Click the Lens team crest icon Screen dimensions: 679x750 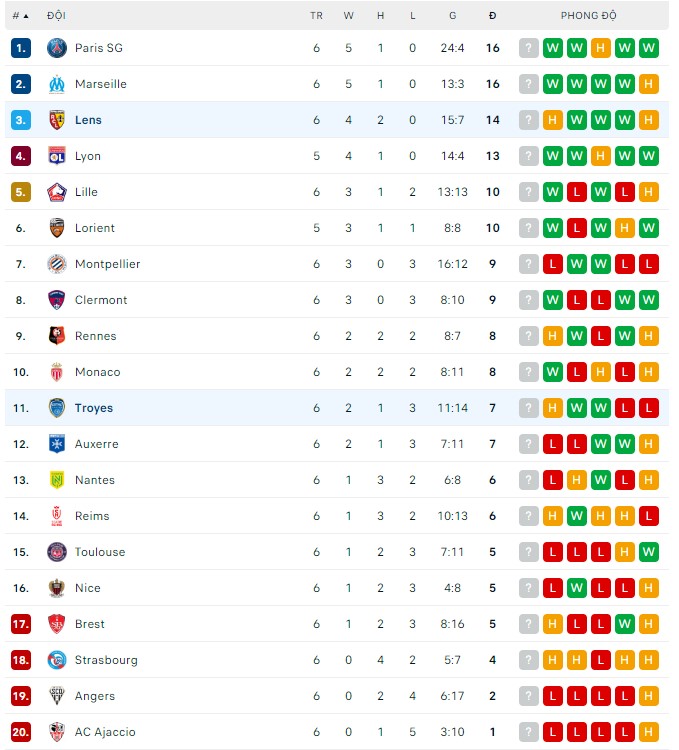point(57,120)
